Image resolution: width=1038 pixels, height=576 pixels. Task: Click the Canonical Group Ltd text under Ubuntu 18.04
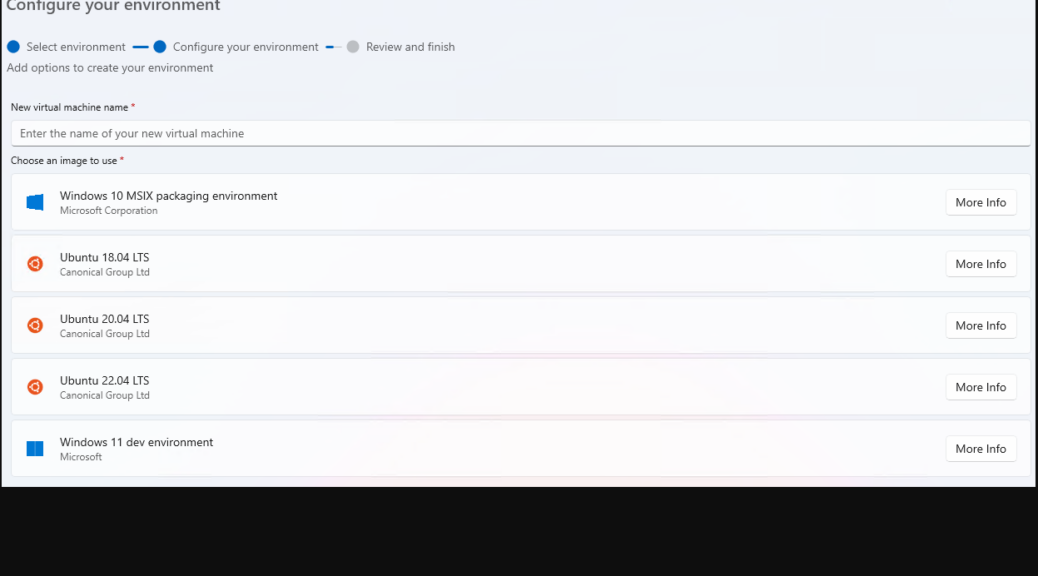(x=105, y=272)
